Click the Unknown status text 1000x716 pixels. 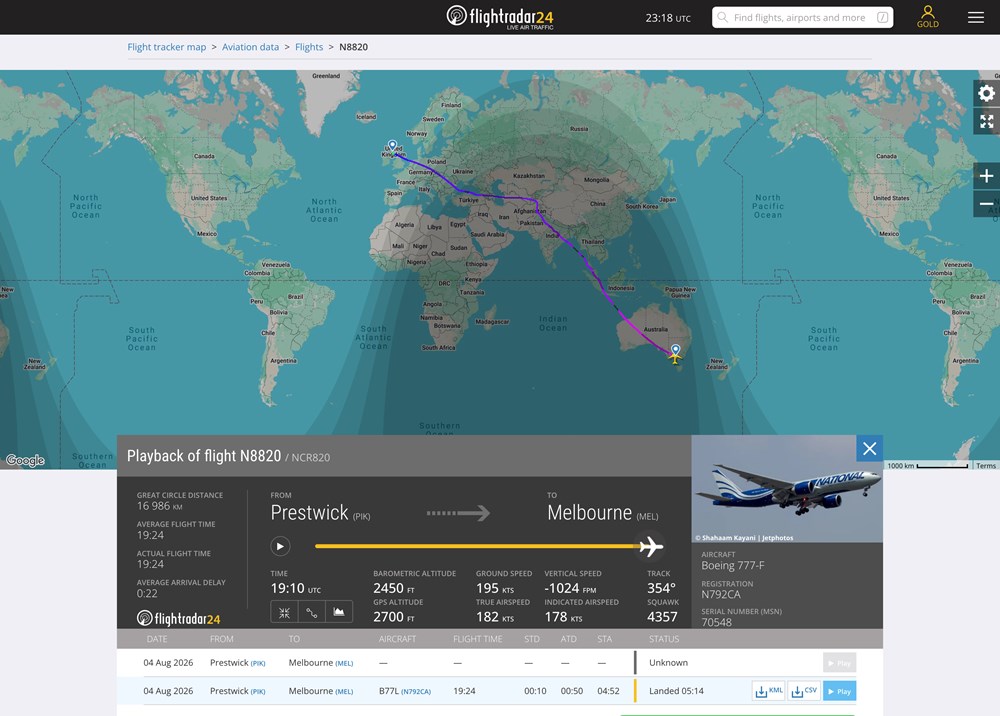668,663
